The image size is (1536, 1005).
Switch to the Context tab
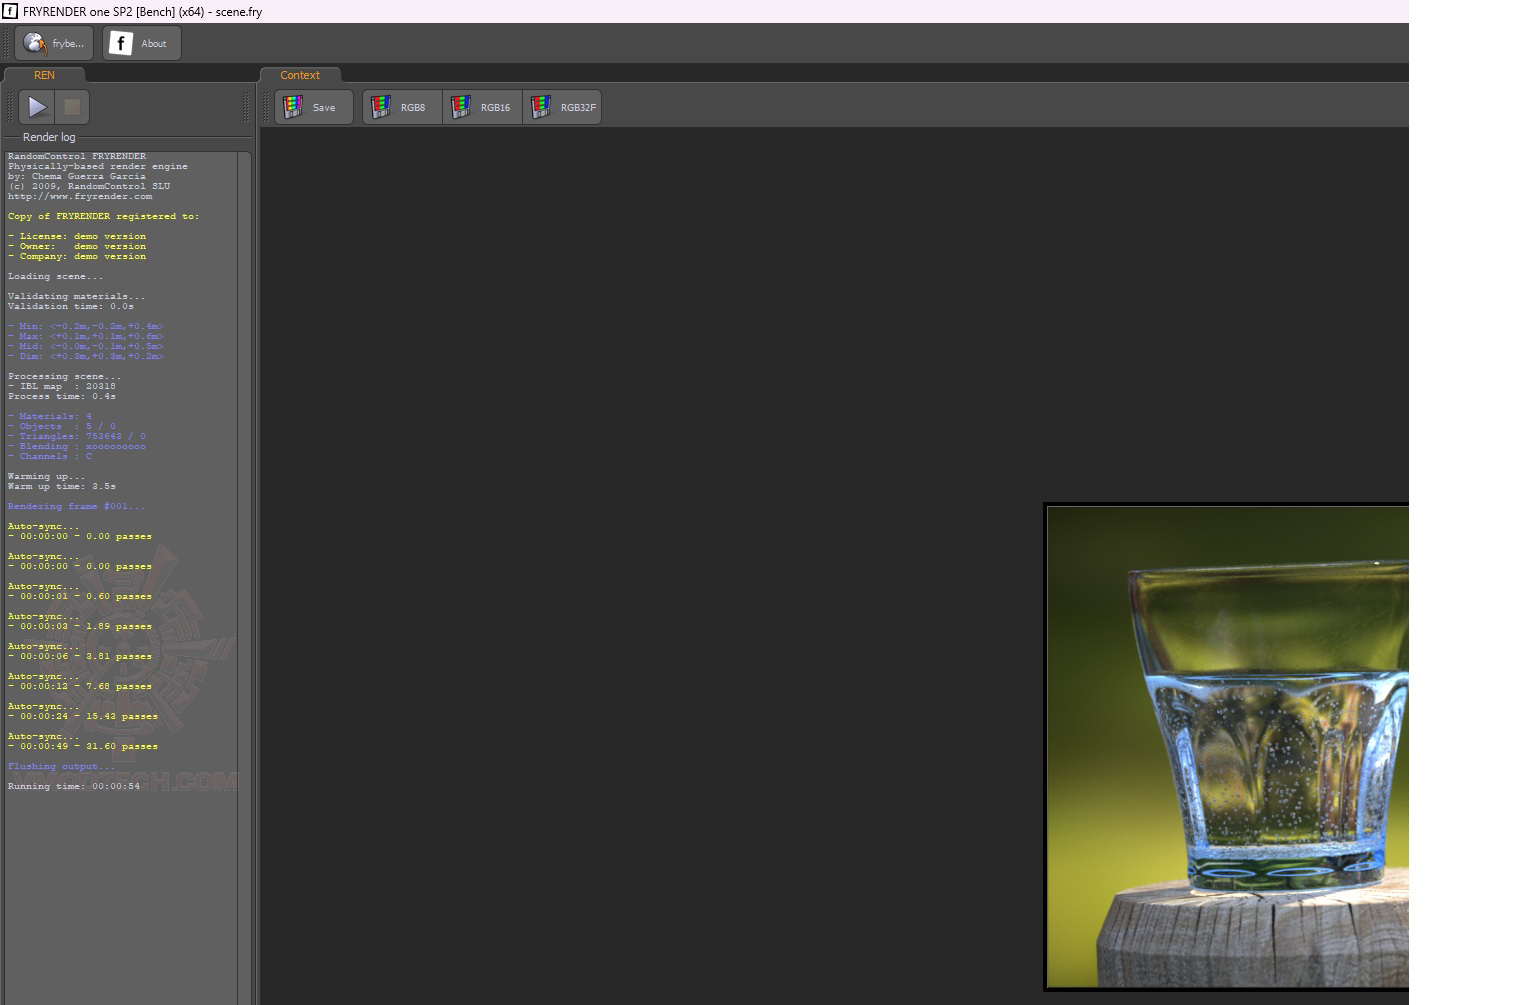[x=300, y=75]
